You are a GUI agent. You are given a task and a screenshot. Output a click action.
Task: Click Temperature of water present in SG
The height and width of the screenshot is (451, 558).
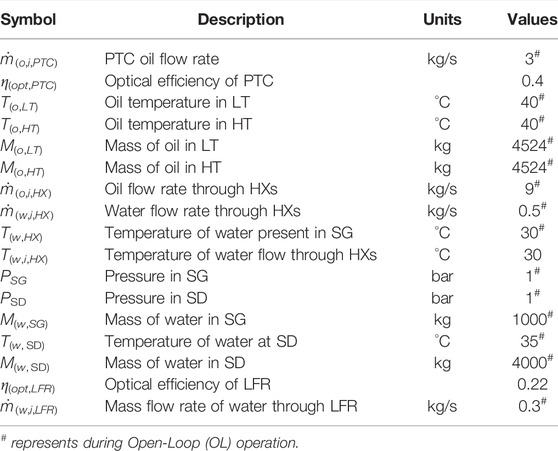point(228,233)
